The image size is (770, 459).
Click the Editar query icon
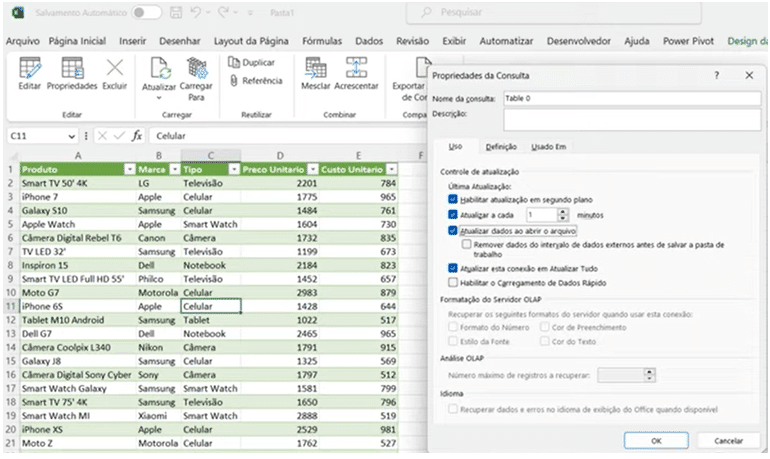(29, 68)
